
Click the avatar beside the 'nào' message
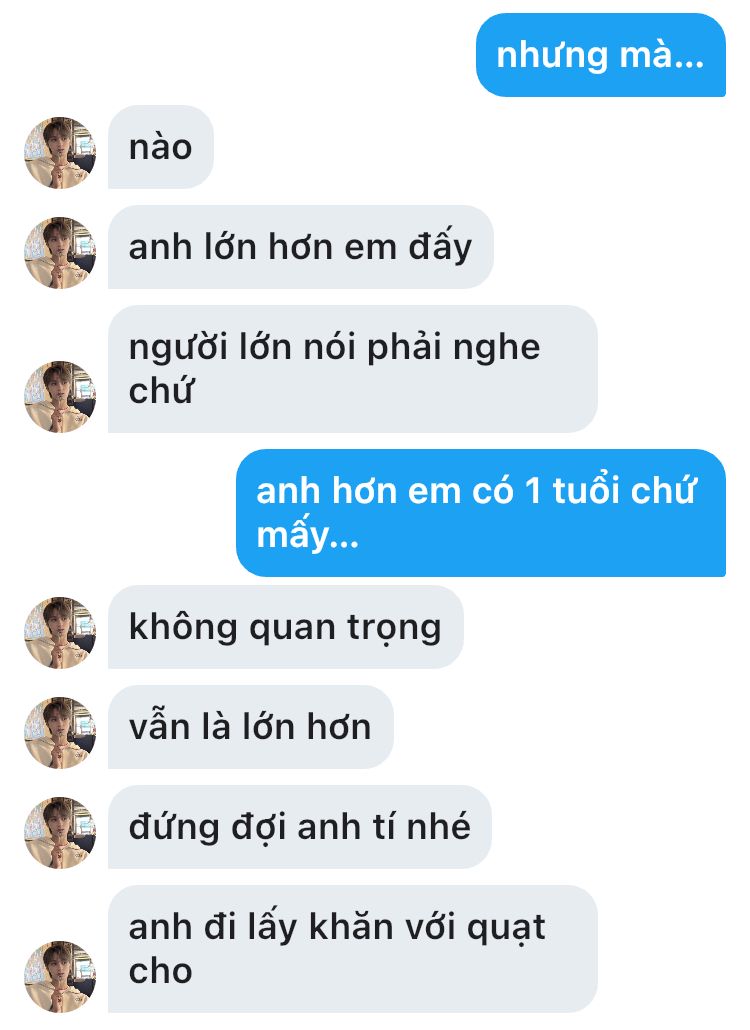click(x=60, y=153)
